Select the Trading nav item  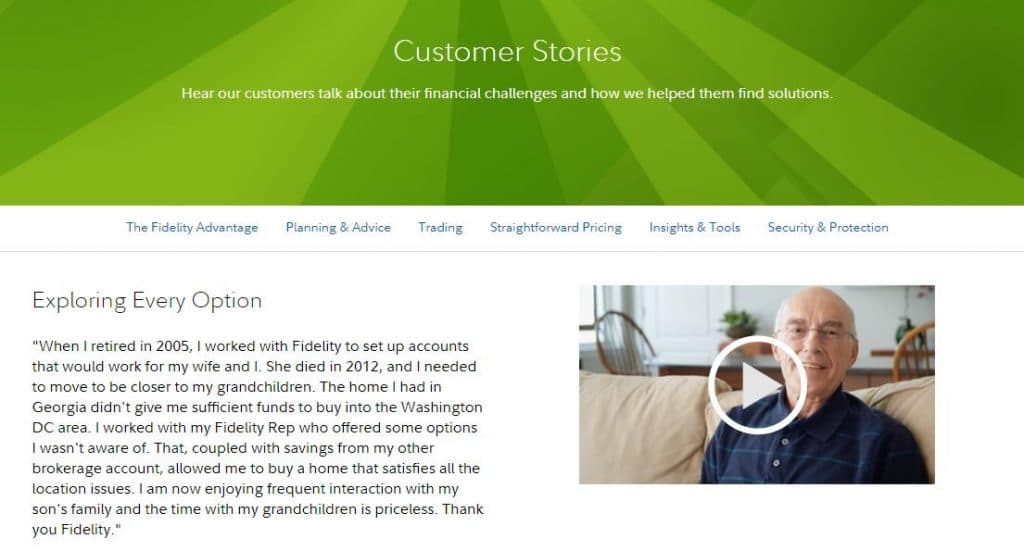coord(440,227)
